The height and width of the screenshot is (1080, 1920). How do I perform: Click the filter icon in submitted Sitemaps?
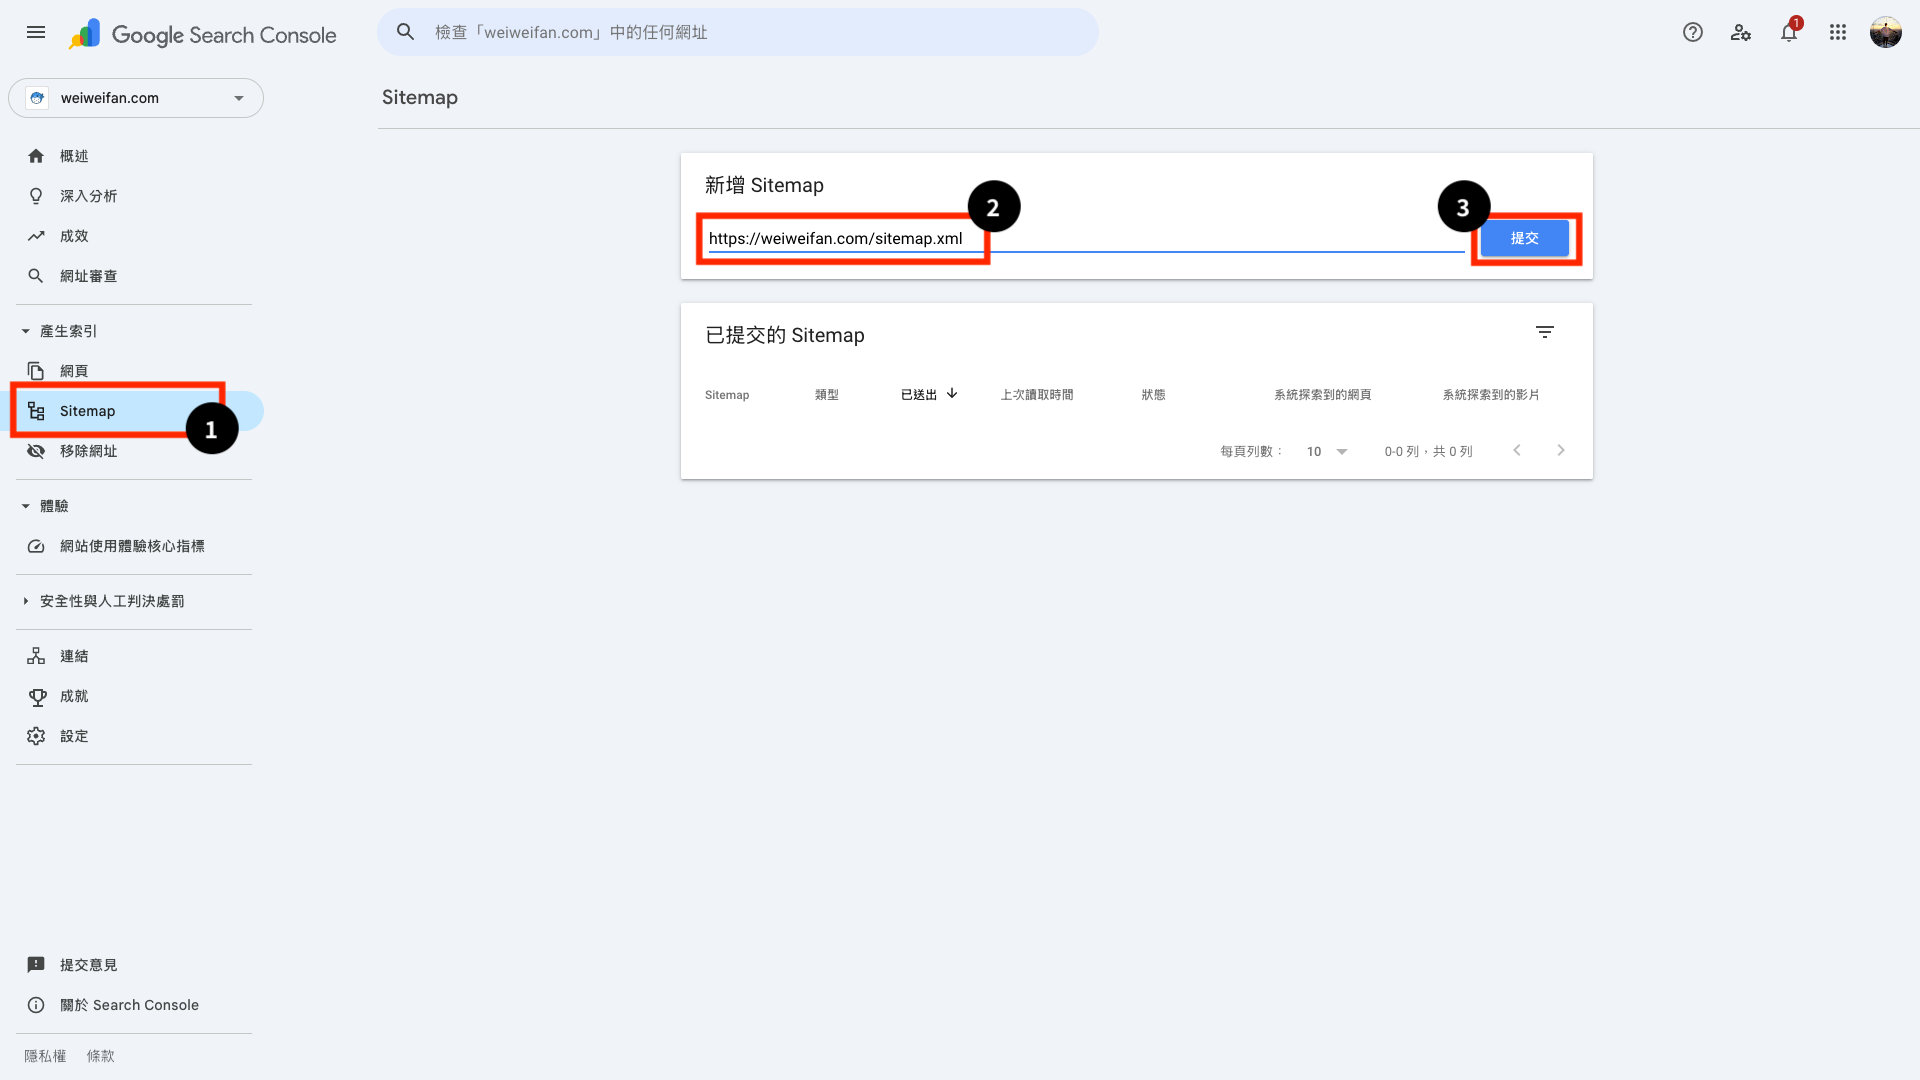(1544, 332)
